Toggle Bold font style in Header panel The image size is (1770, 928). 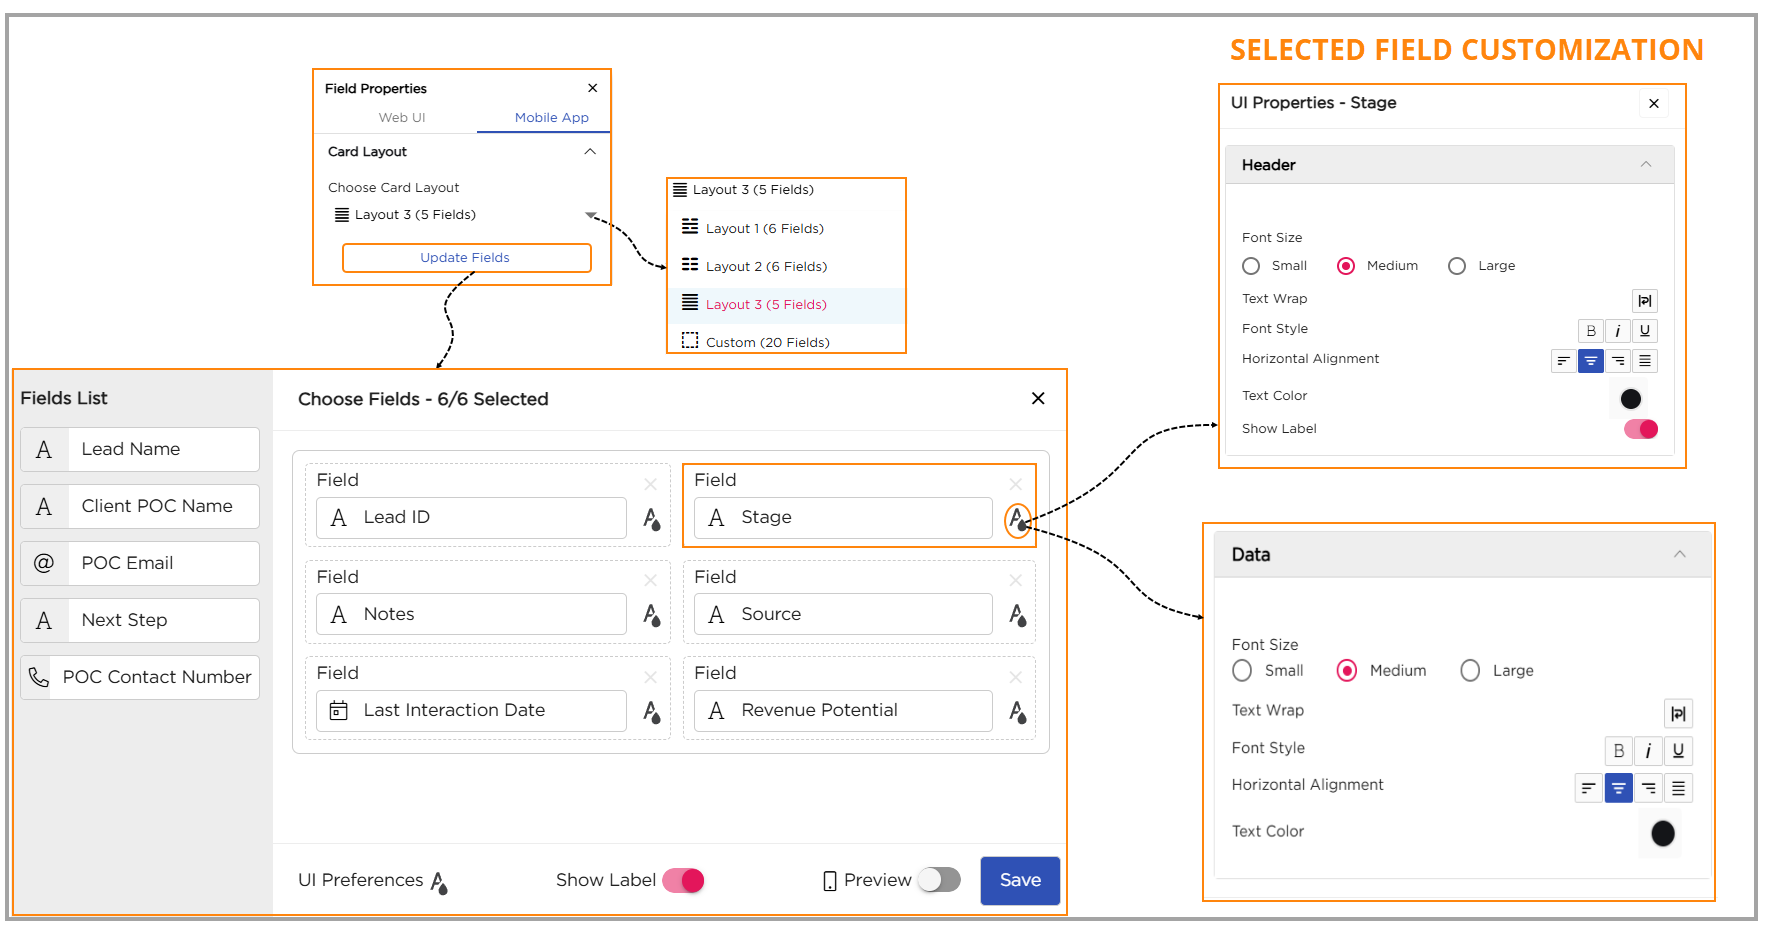[x=1590, y=331]
